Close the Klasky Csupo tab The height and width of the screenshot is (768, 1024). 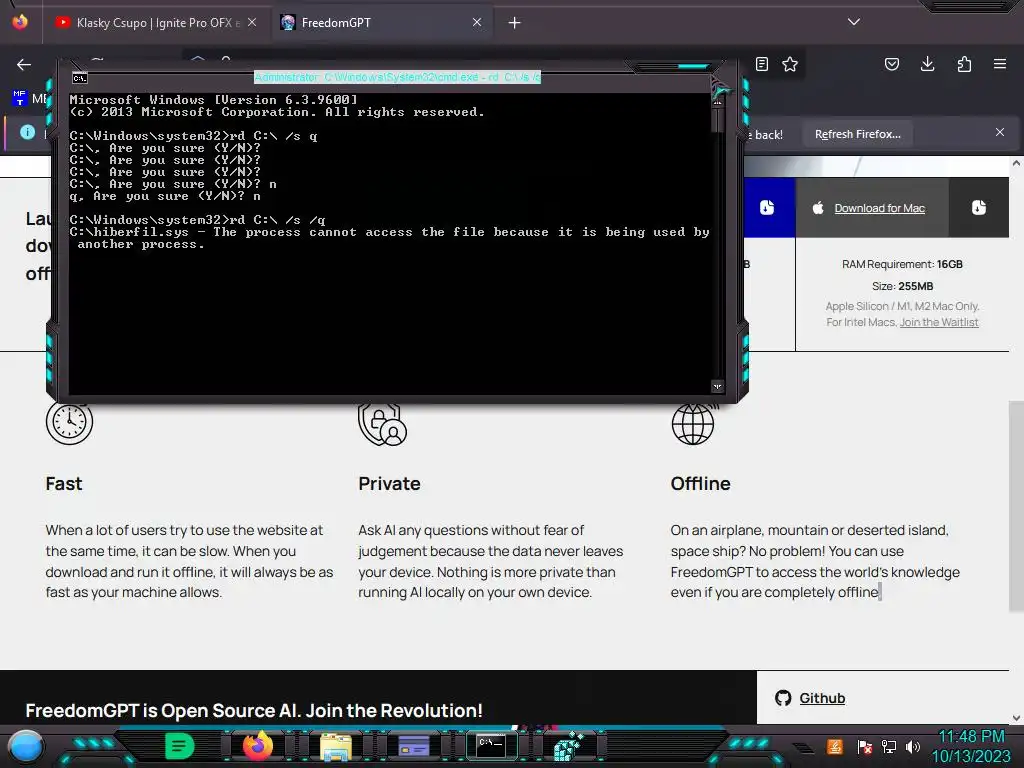pos(252,22)
